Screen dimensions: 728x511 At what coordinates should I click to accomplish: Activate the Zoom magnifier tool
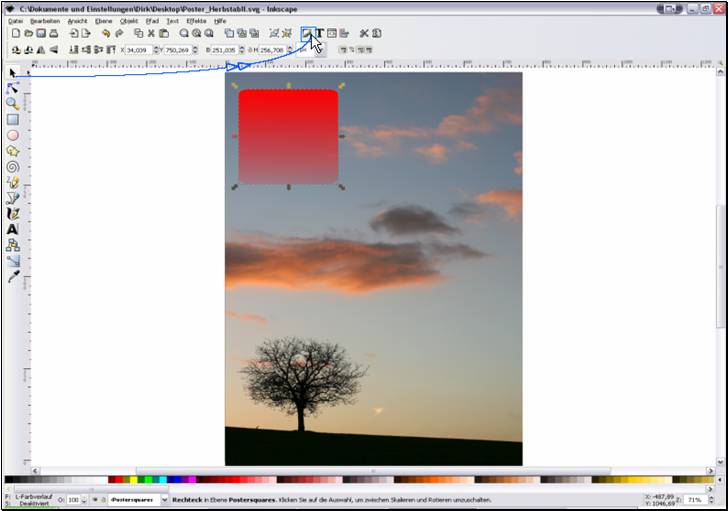13,104
